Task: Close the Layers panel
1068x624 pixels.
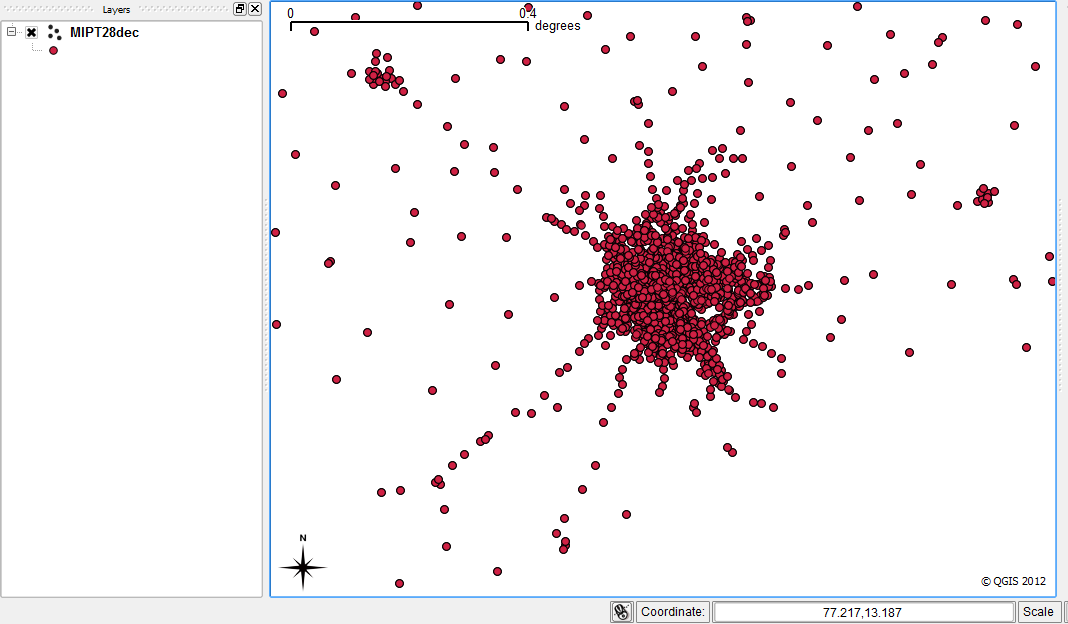Action: (255, 9)
